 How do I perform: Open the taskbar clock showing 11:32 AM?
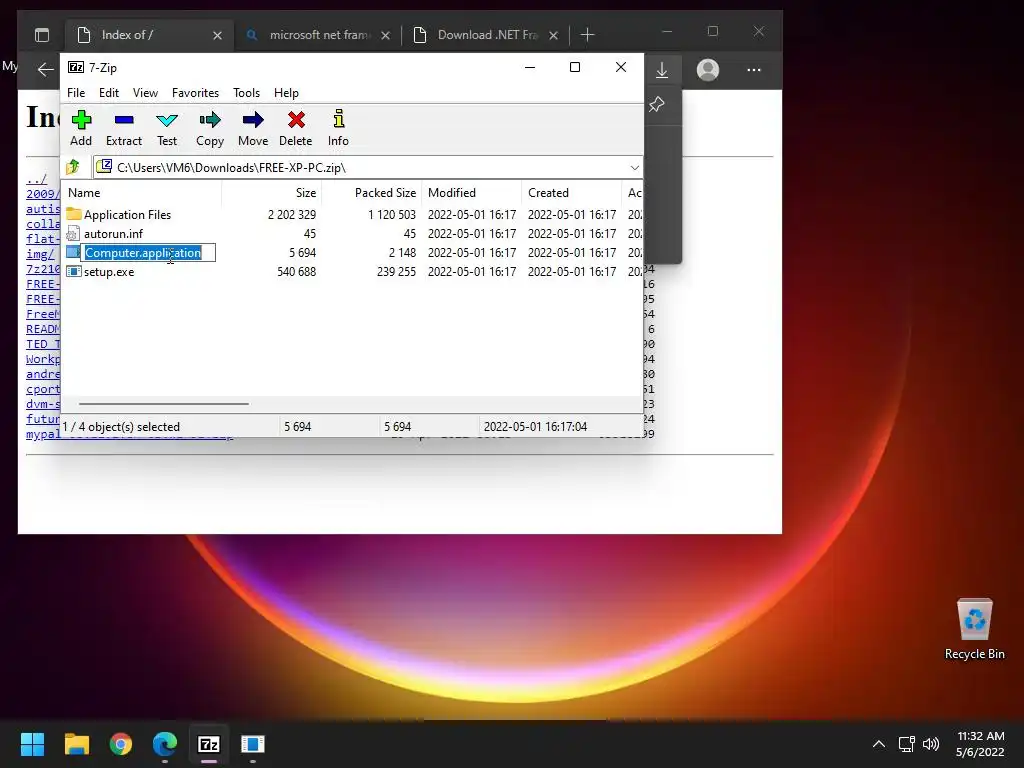point(980,744)
